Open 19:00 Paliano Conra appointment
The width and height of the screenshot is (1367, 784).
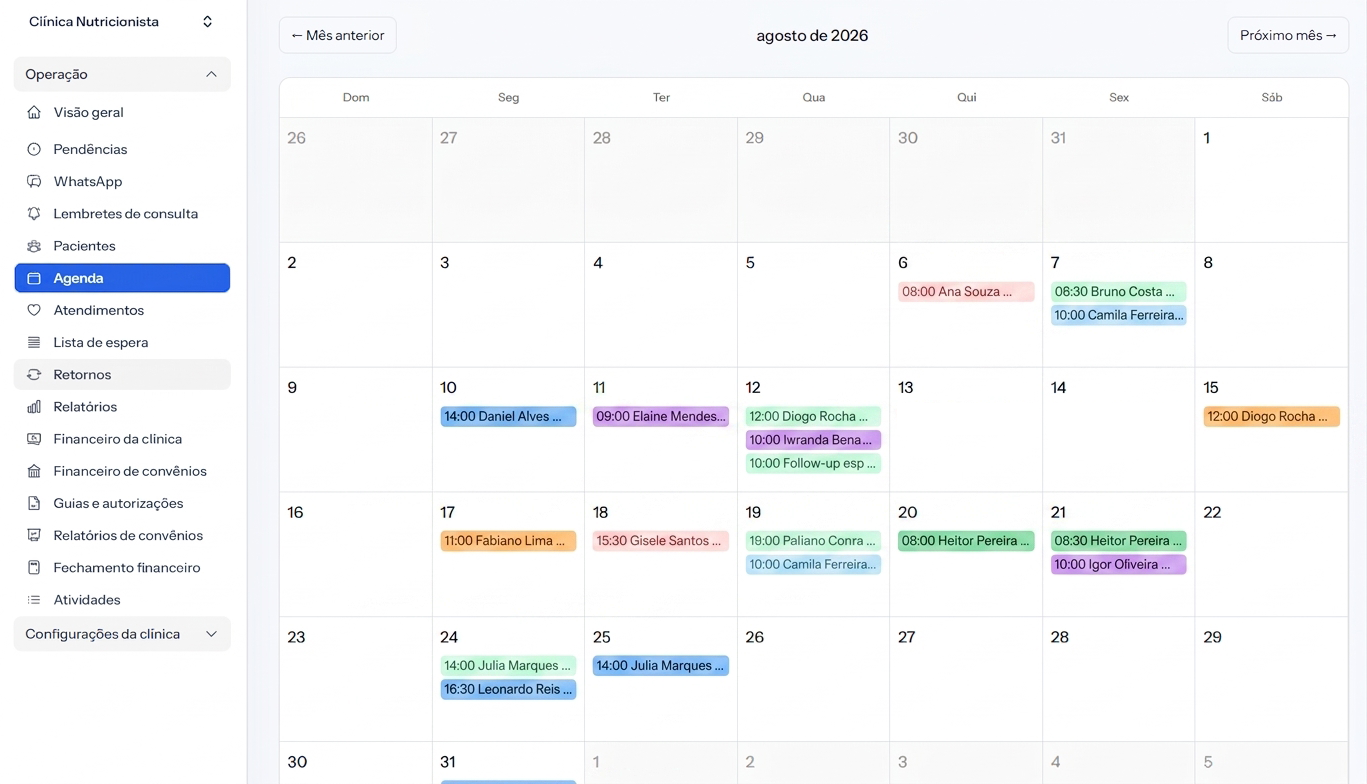[814, 541]
